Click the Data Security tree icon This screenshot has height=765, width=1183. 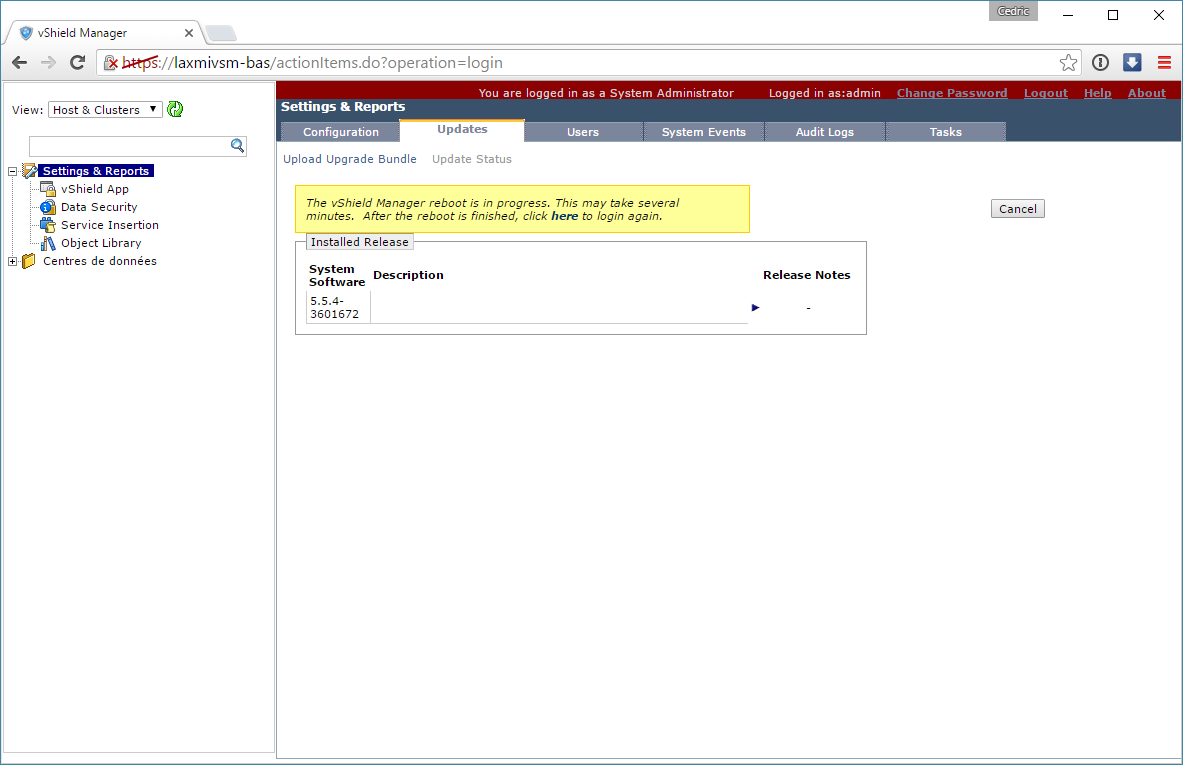click(48, 207)
